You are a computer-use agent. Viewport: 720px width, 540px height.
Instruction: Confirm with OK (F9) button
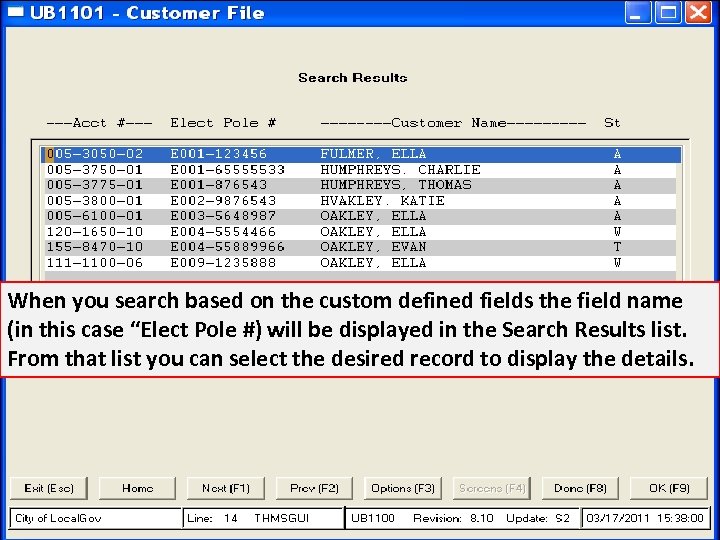(x=669, y=488)
